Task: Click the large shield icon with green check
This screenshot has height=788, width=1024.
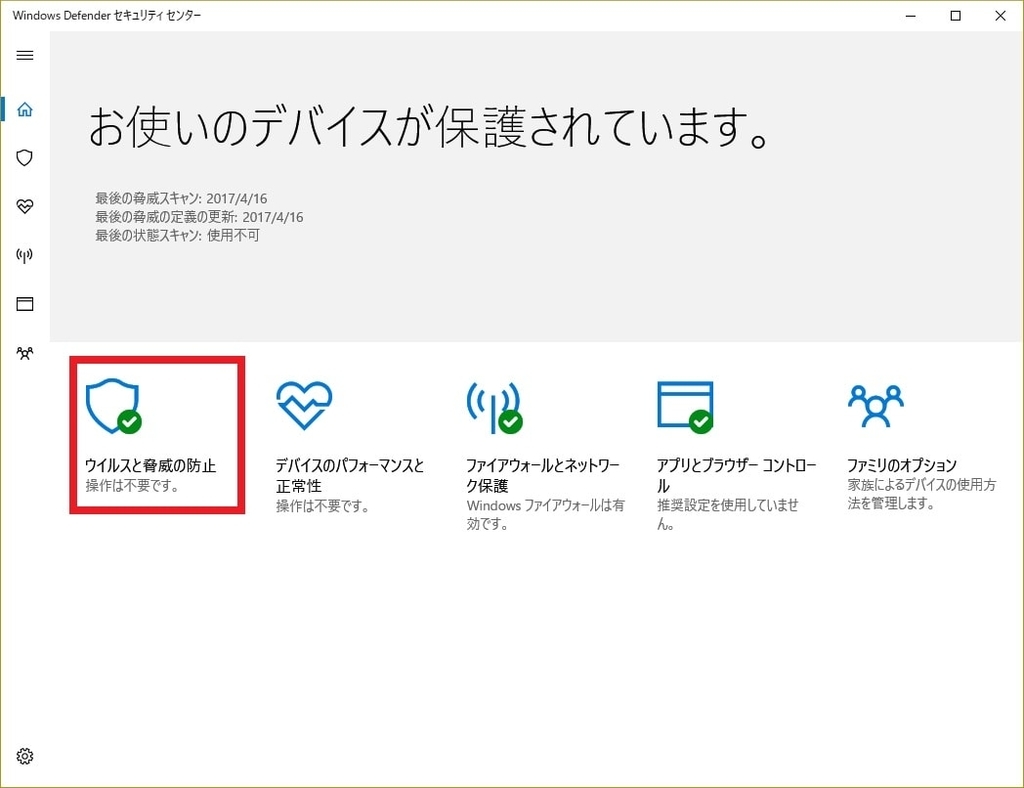Action: coord(114,405)
